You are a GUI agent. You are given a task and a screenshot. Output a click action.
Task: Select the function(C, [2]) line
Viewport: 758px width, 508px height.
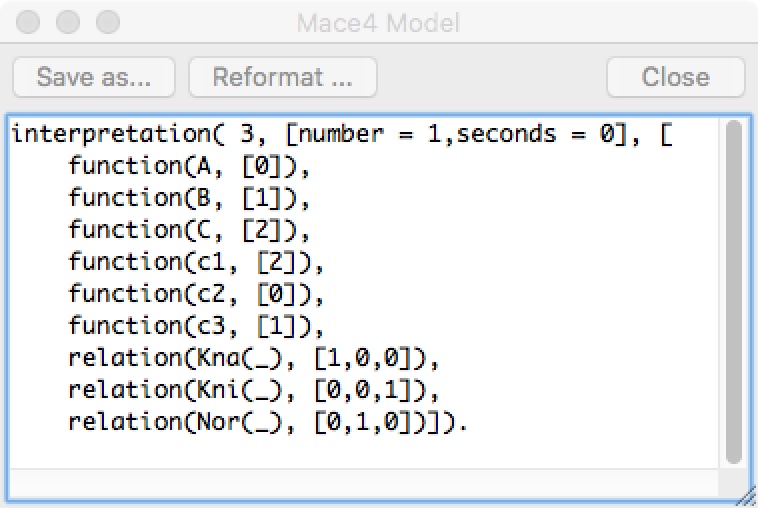tap(190, 230)
